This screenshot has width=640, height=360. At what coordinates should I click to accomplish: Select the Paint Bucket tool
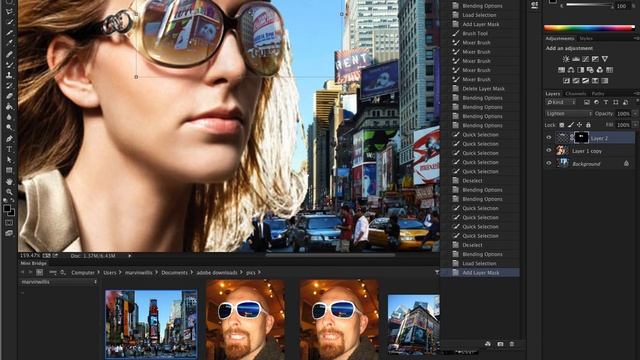tap(9, 107)
